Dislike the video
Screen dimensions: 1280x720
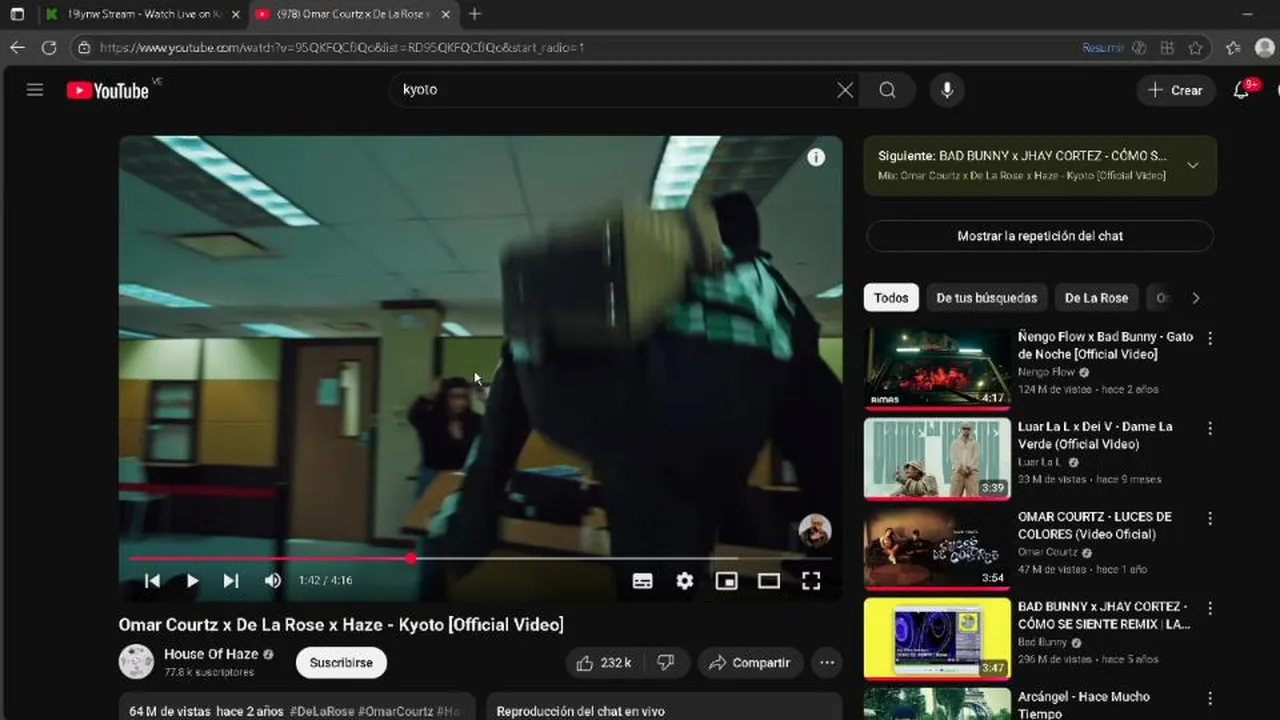[x=665, y=663]
